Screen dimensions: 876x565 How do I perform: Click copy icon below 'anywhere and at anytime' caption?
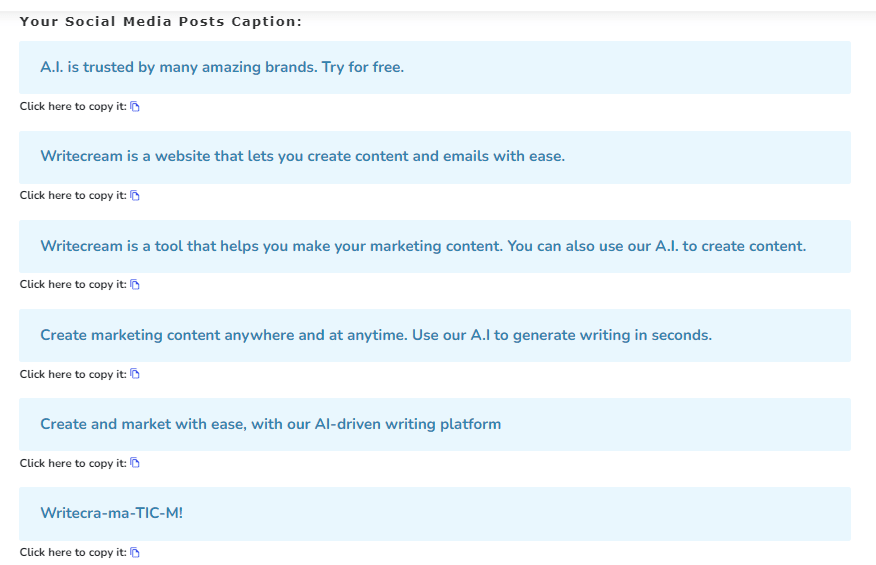pyautogui.click(x=135, y=374)
